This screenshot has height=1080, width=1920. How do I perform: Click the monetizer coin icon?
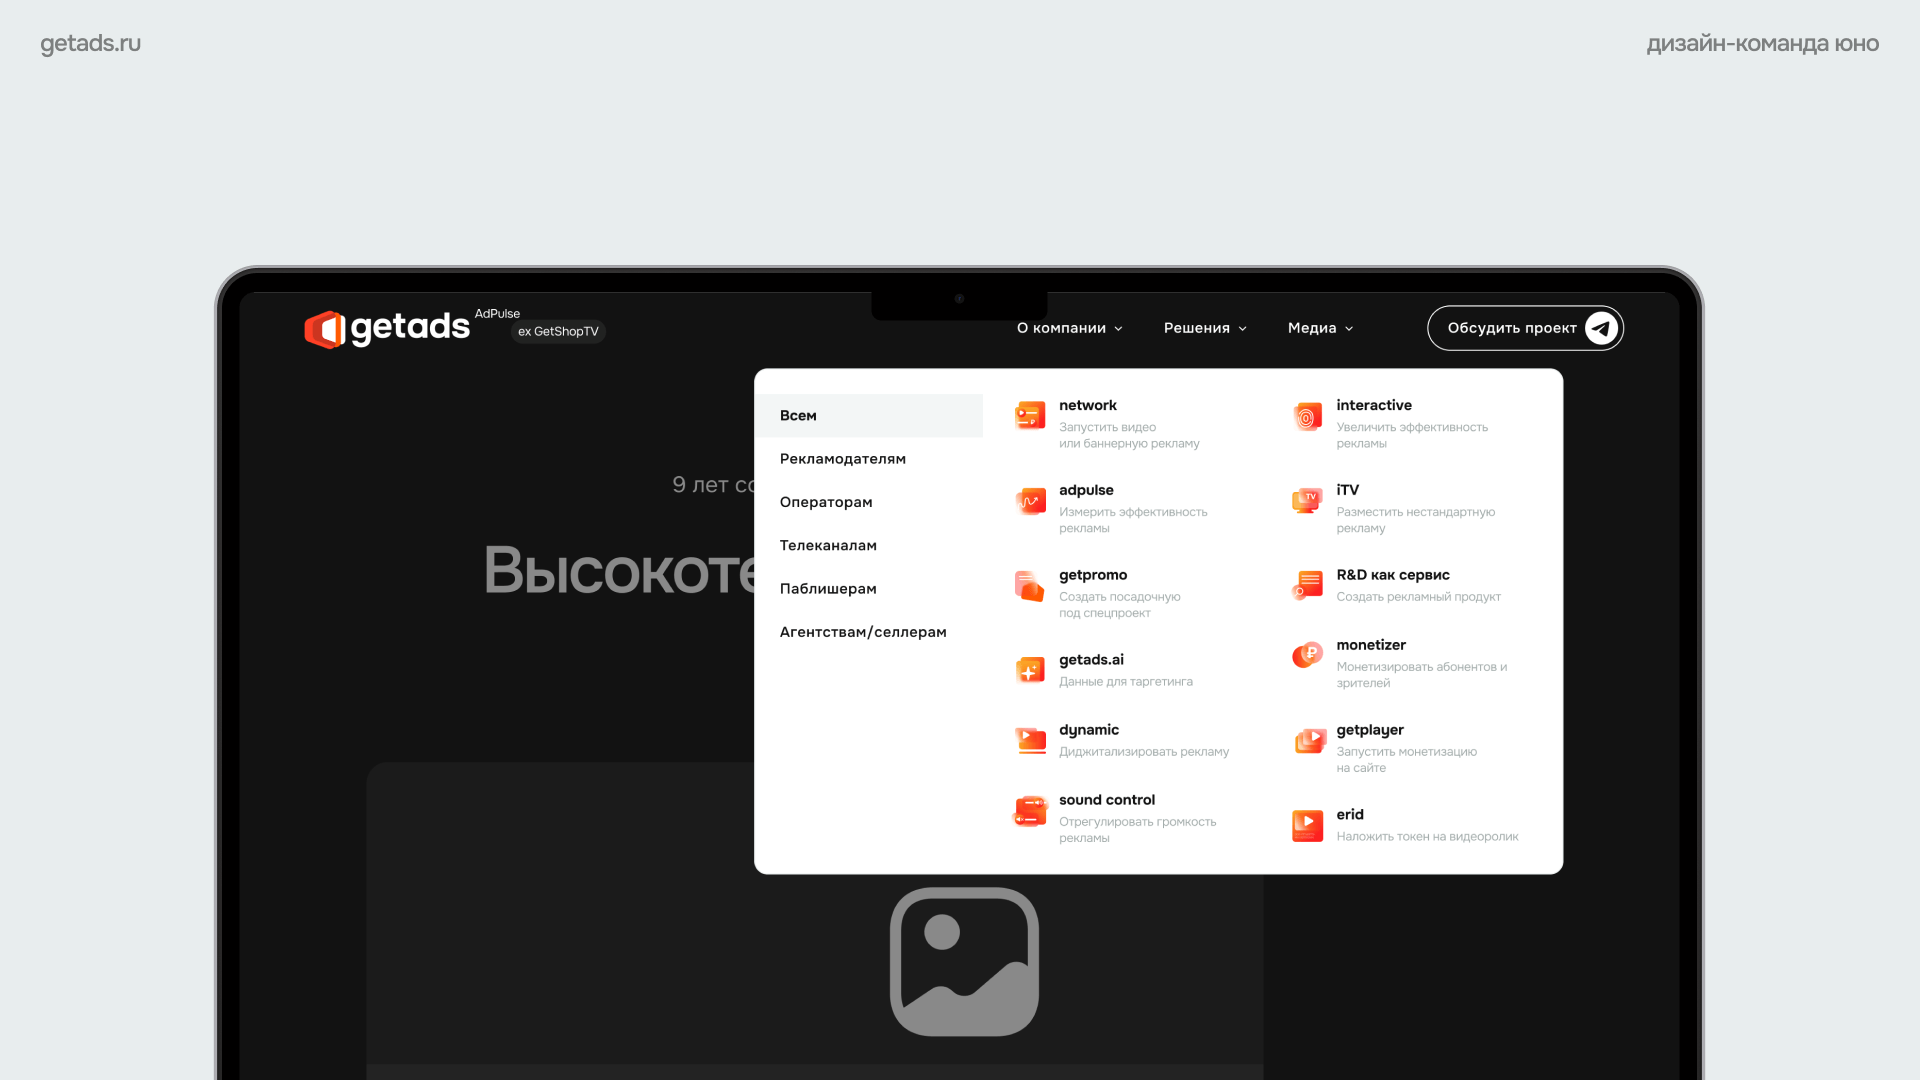tap(1307, 655)
